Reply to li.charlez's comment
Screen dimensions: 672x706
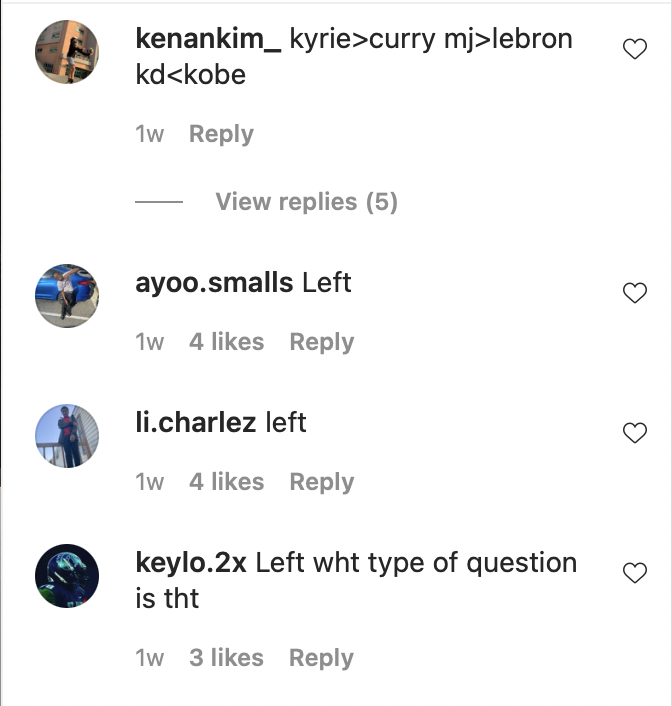(321, 482)
